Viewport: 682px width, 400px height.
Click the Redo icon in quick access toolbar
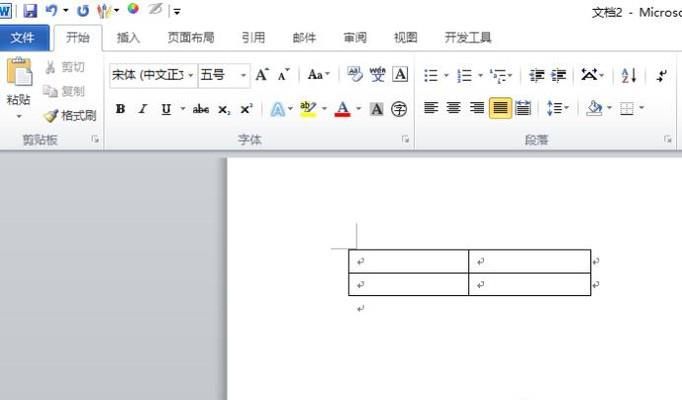[x=83, y=10]
